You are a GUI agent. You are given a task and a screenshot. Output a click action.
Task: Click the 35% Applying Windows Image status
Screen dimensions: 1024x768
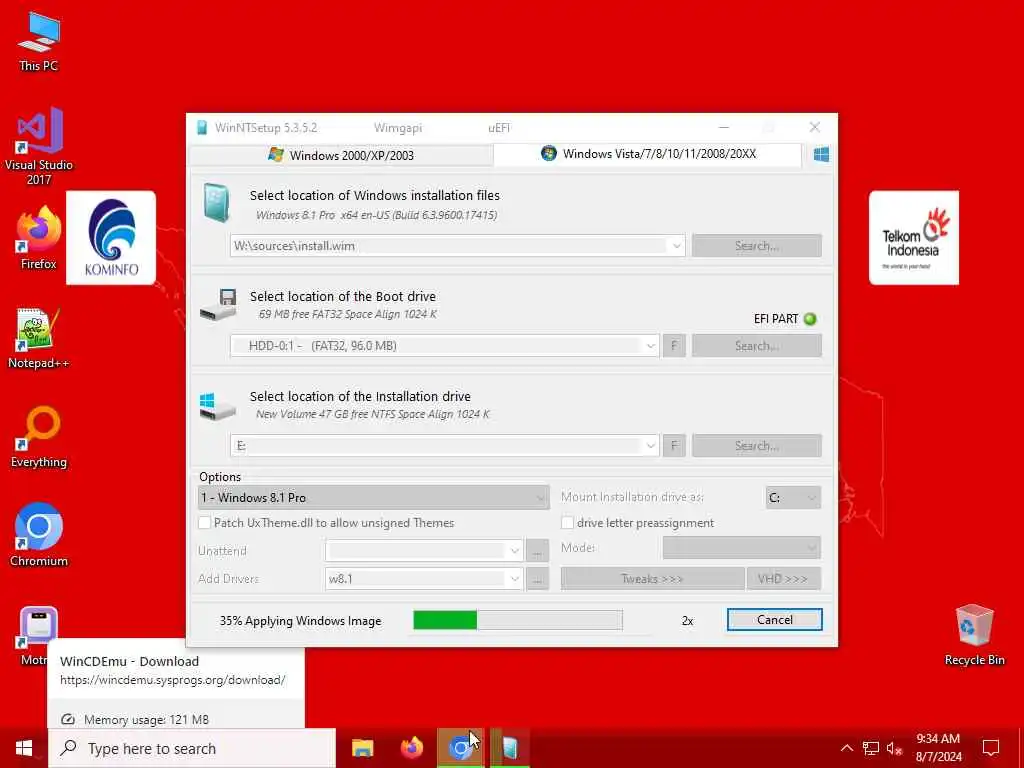click(x=300, y=621)
